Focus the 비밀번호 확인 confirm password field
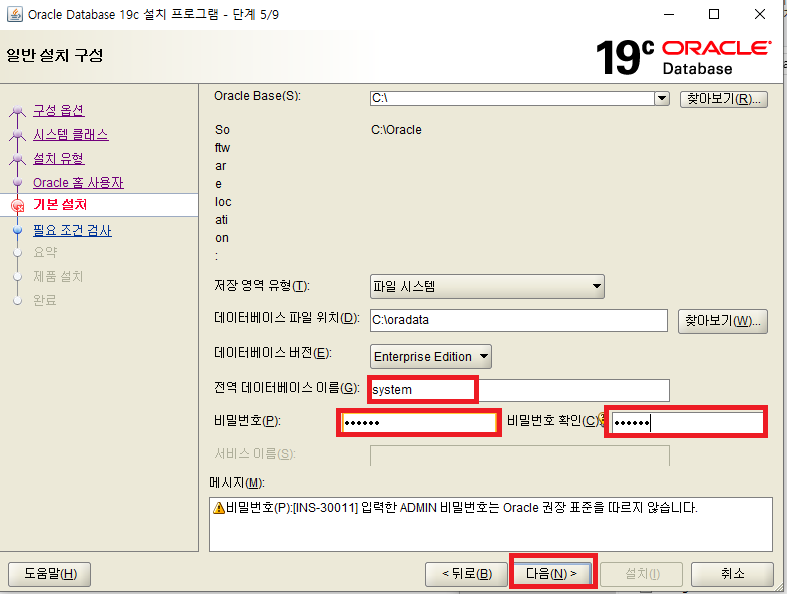Image resolution: width=787 pixels, height=594 pixels. tap(687, 423)
